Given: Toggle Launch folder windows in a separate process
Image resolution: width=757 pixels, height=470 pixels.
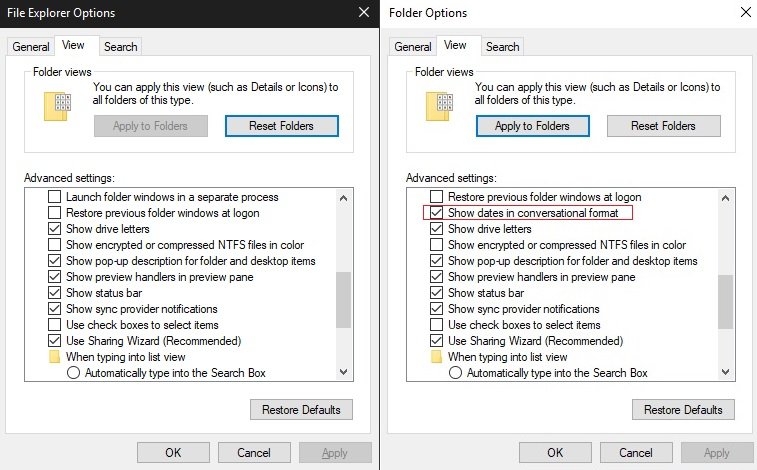Looking at the screenshot, I should pyautogui.click(x=55, y=197).
